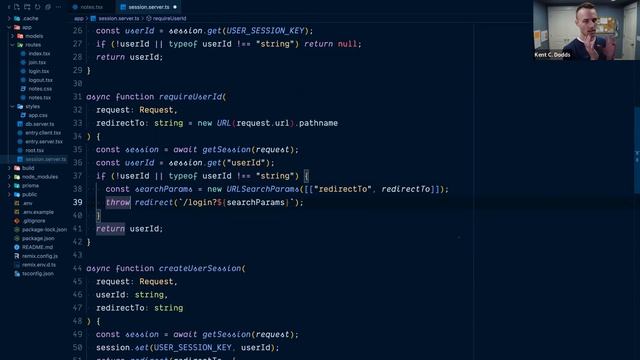Open login.tsx in the file tree
The width and height of the screenshot is (640, 360).
(x=39, y=71)
